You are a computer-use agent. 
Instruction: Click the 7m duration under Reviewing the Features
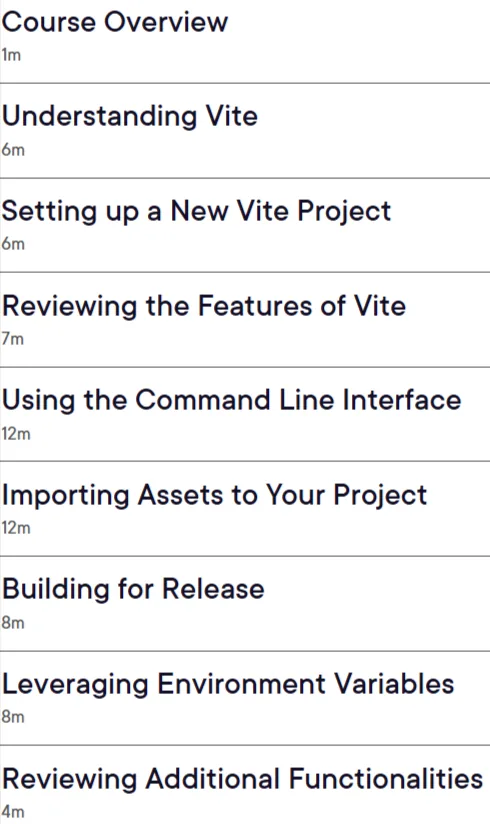point(13,339)
